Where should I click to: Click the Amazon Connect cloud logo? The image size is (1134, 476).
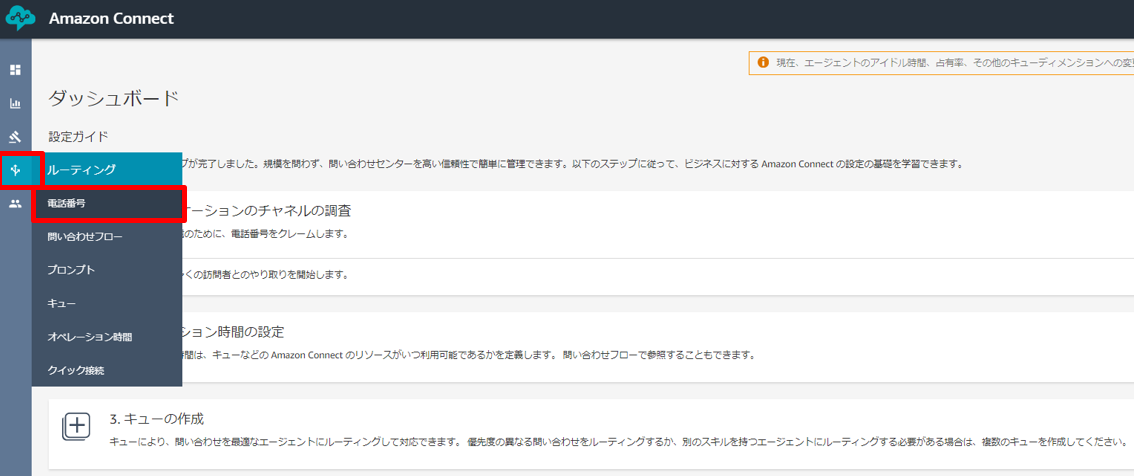[x=20, y=18]
